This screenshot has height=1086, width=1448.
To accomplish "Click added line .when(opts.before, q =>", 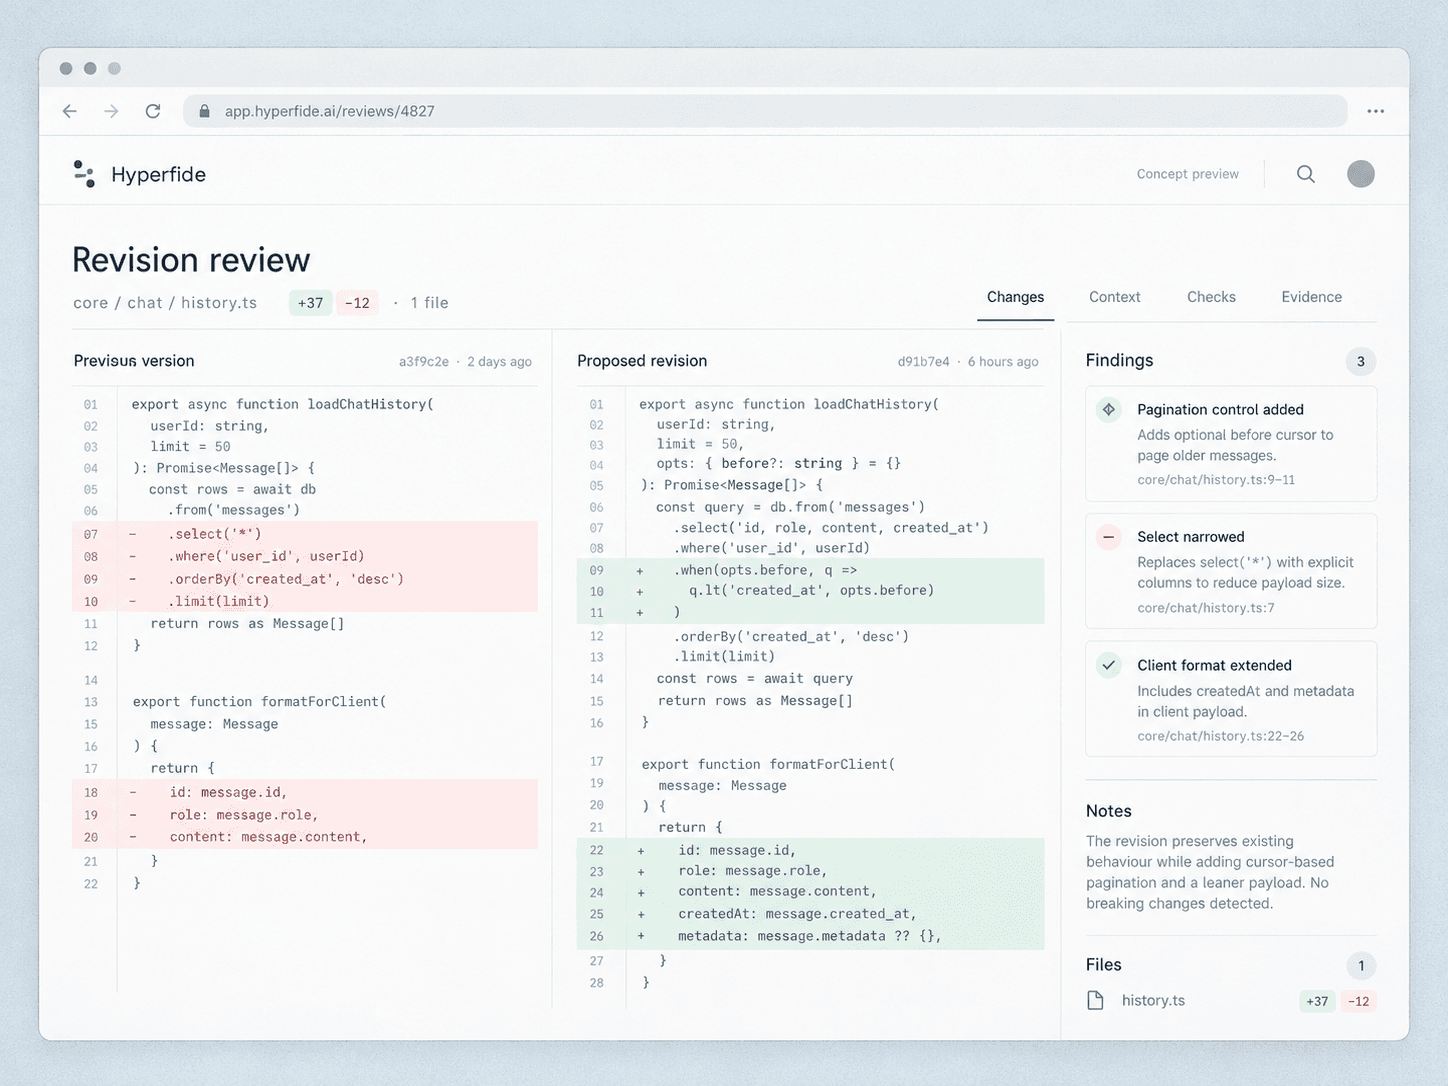I will point(810,570).
